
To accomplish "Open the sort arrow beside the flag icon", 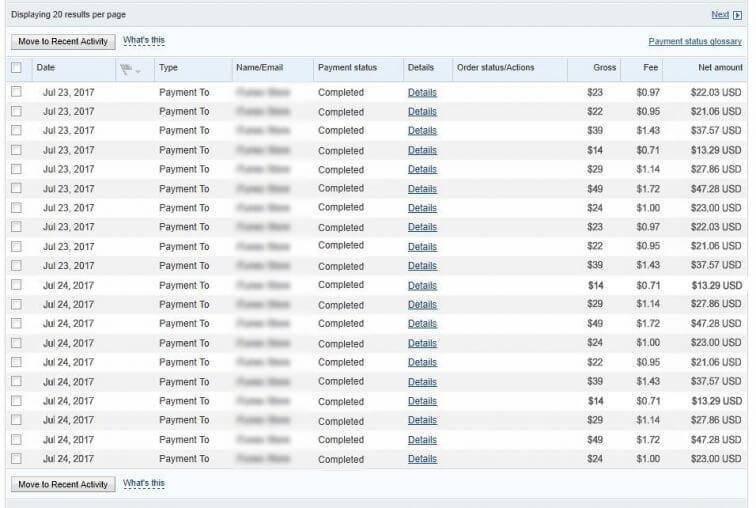I will [138, 72].
